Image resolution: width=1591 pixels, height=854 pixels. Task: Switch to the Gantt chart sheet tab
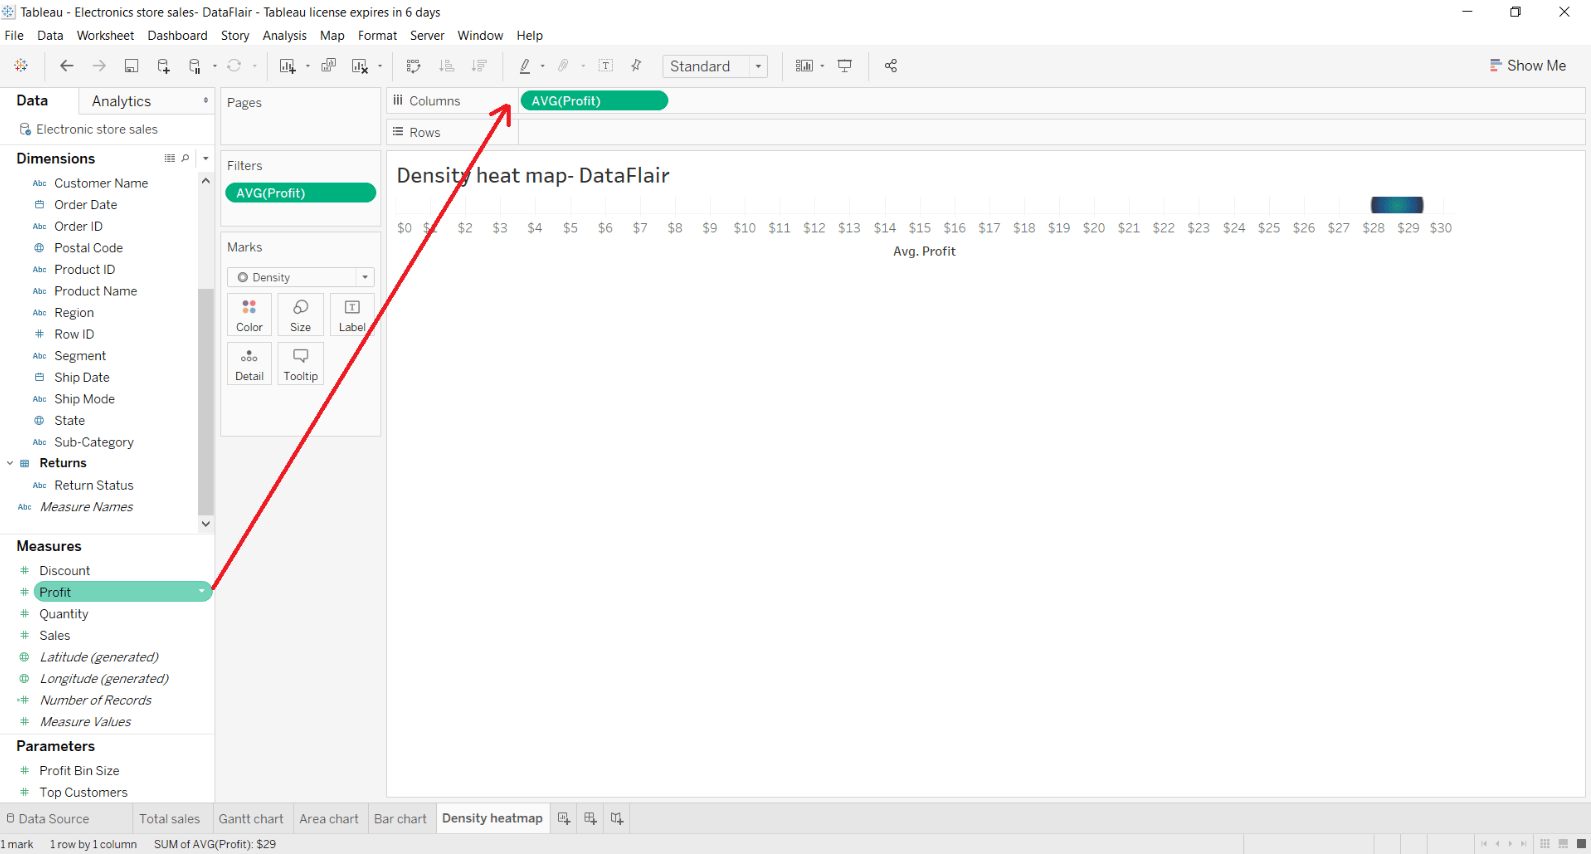(251, 818)
